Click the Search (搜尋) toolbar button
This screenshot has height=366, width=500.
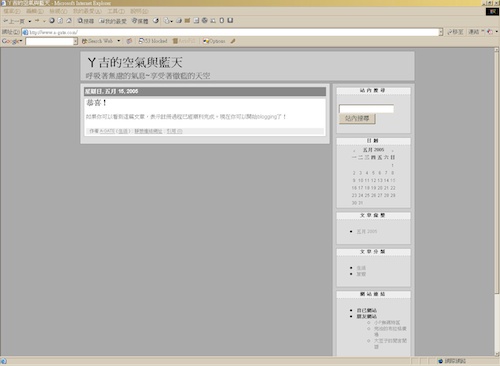86,21
